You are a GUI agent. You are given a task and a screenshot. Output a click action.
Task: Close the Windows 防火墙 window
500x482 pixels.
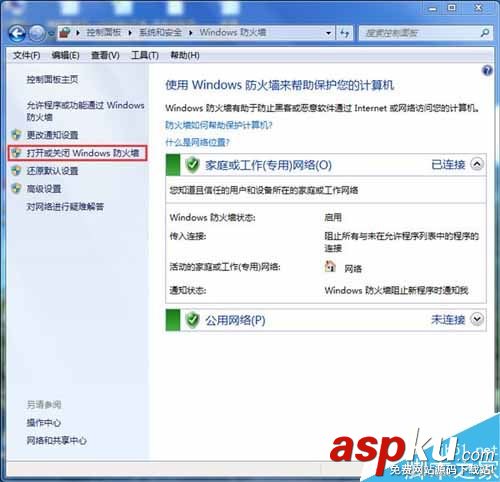coord(479,8)
